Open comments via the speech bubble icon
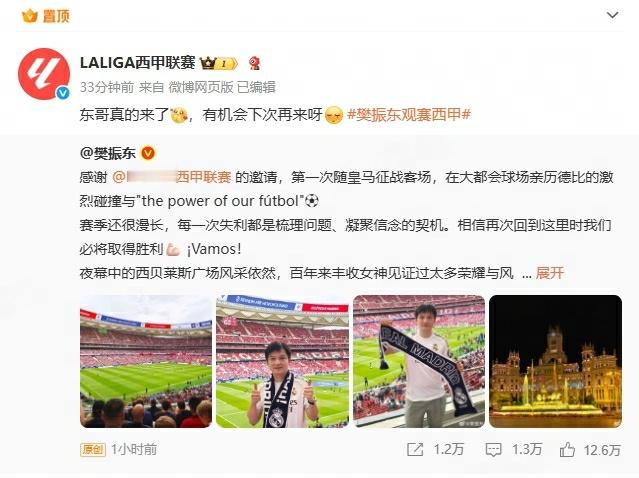This screenshot has height=478, width=639. point(493,450)
